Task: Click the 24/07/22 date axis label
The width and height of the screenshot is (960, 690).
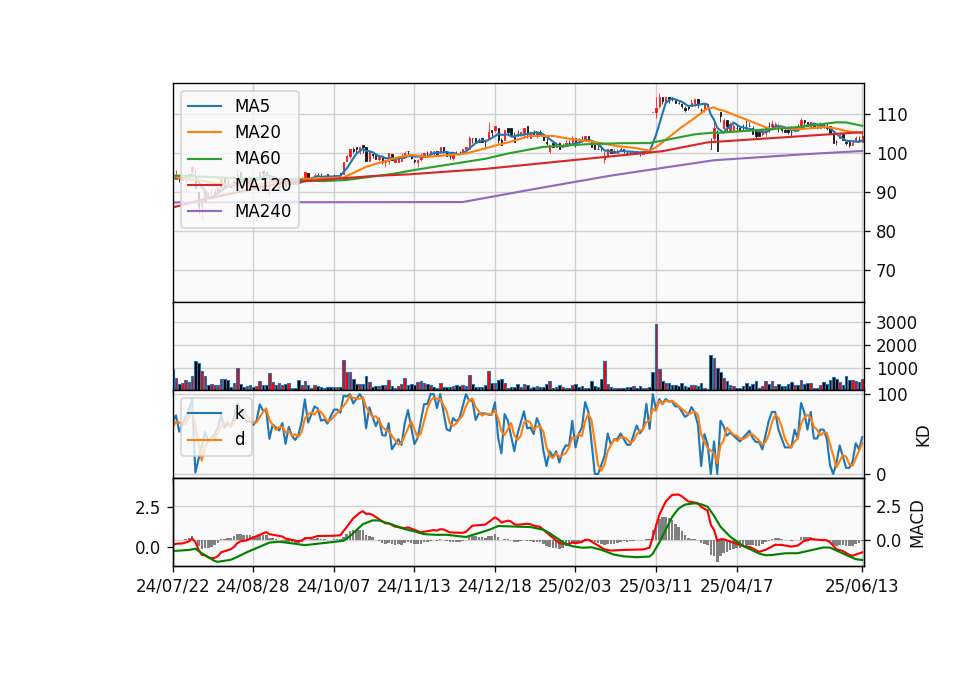Action: [173, 586]
